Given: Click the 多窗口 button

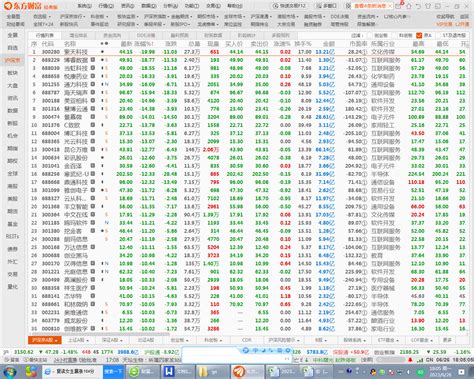Looking at the screenshot, I should pos(327,6).
